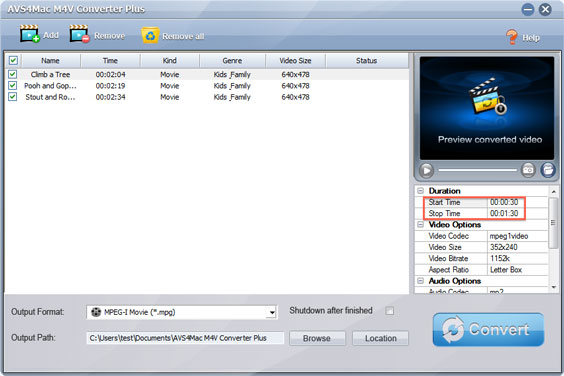The width and height of the screenshot is (564, 376).
Task: Click the Help label text
Action: (x=531, y=37)
